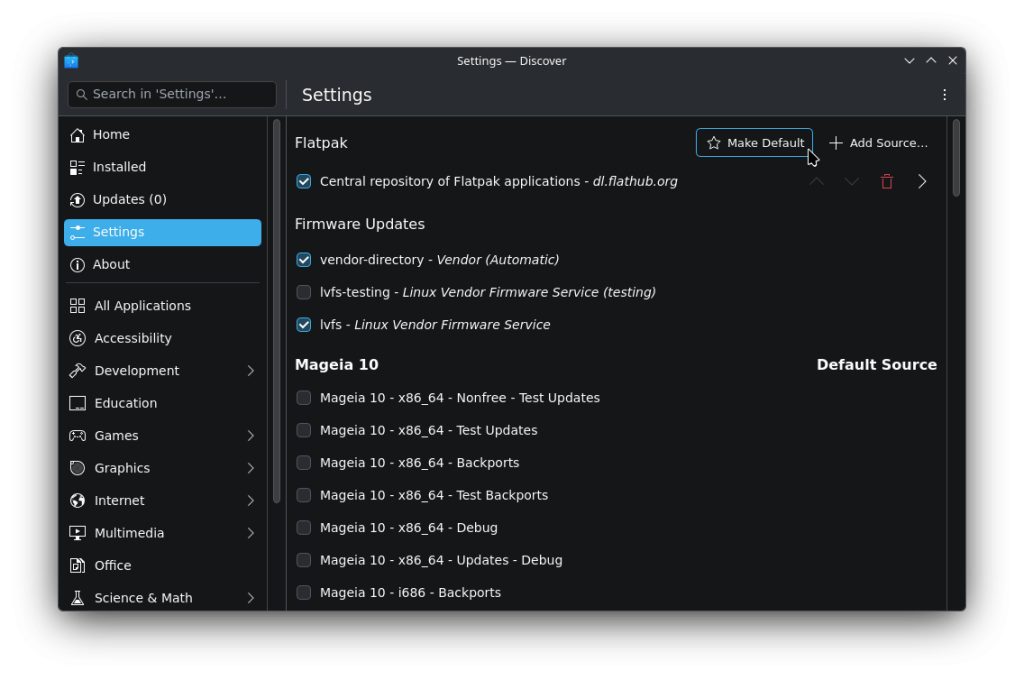Click the Development hammer icon
1024x680 pixels.
coord(77,371)
